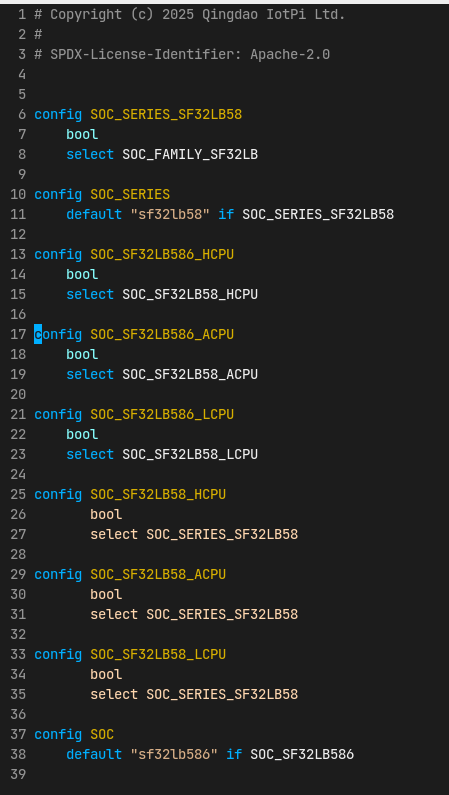This screenshot has width=449, height=795.
Task: Click select keyword on line 15
Action: click(x=90, y=295)
